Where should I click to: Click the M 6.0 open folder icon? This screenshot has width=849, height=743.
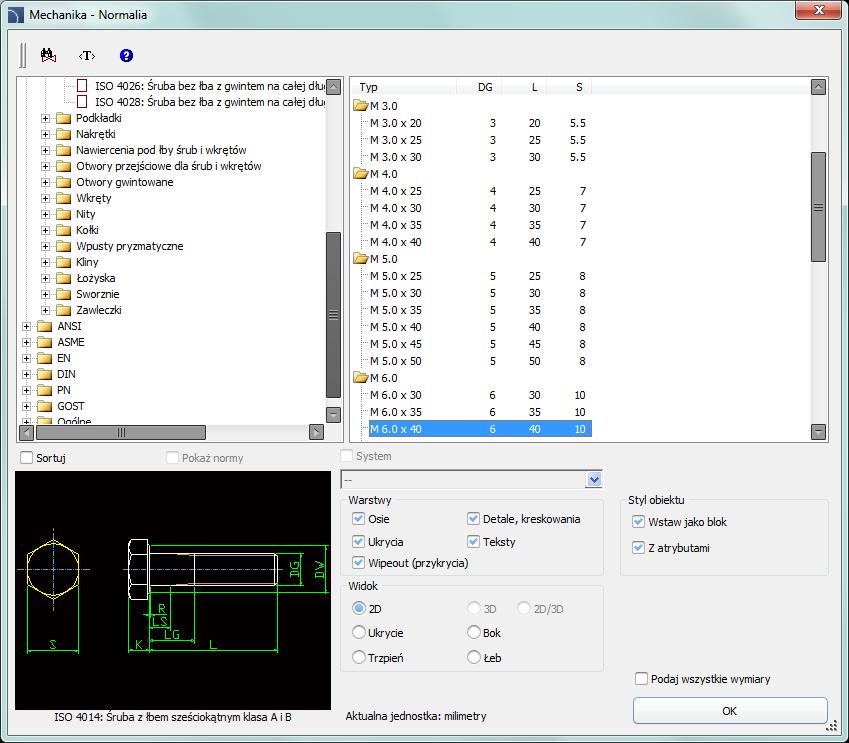[361, 378]
